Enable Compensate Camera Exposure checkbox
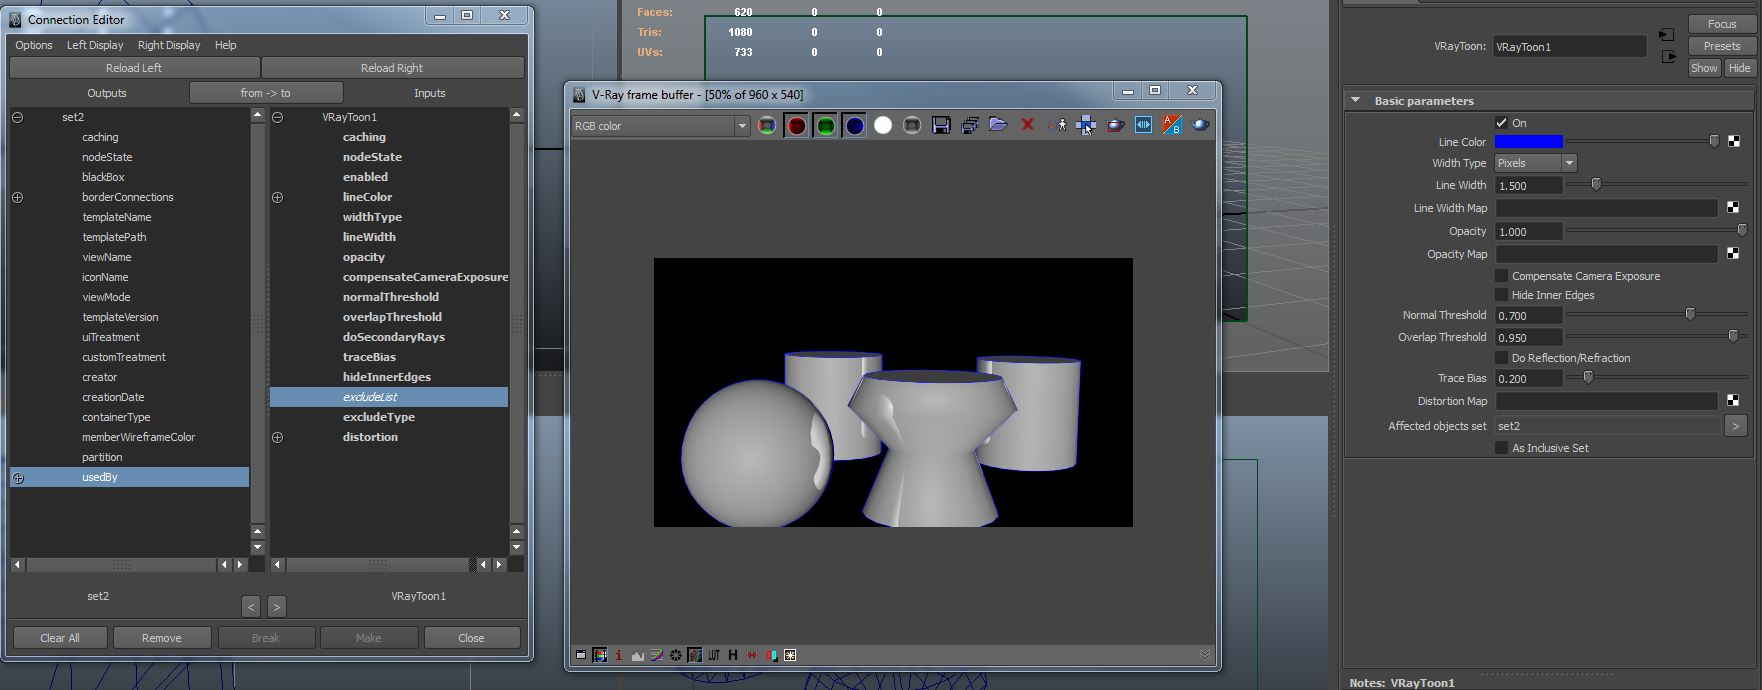 click(1501, 276)
